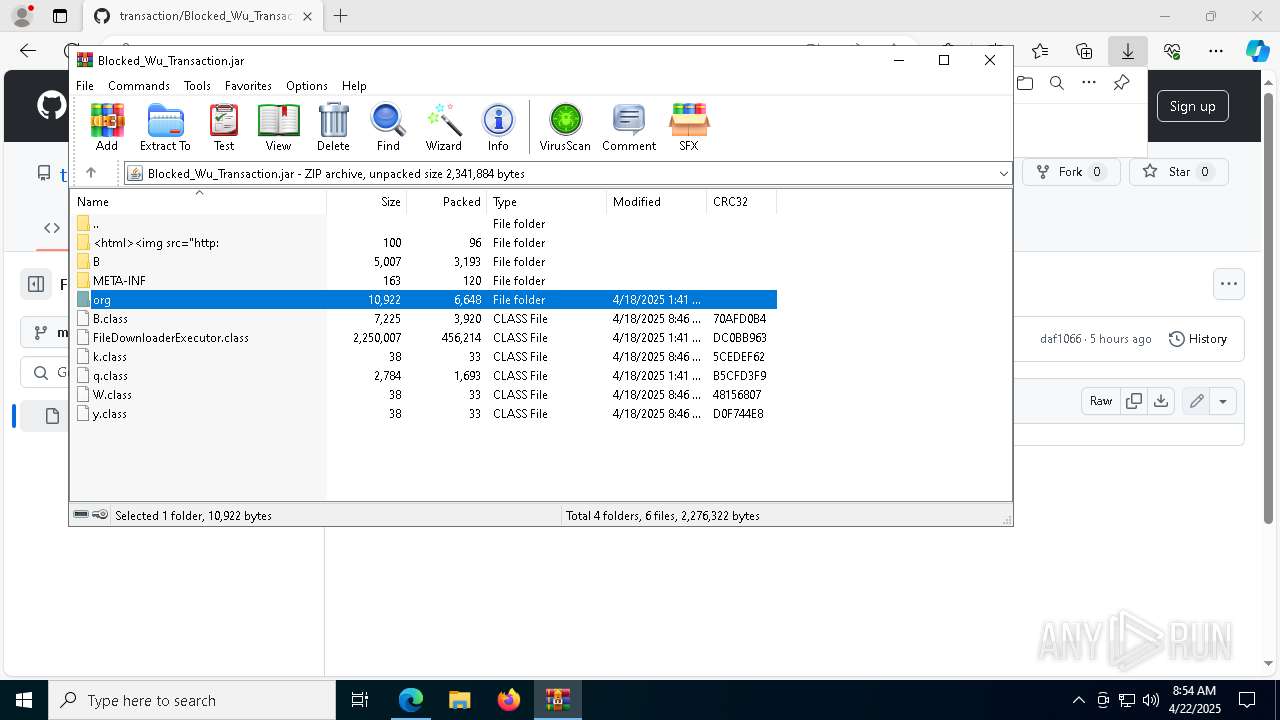Open the Favorites menu
Image resolution: width=1280 pixels, height=720 pixels.
tap(248, 86)
